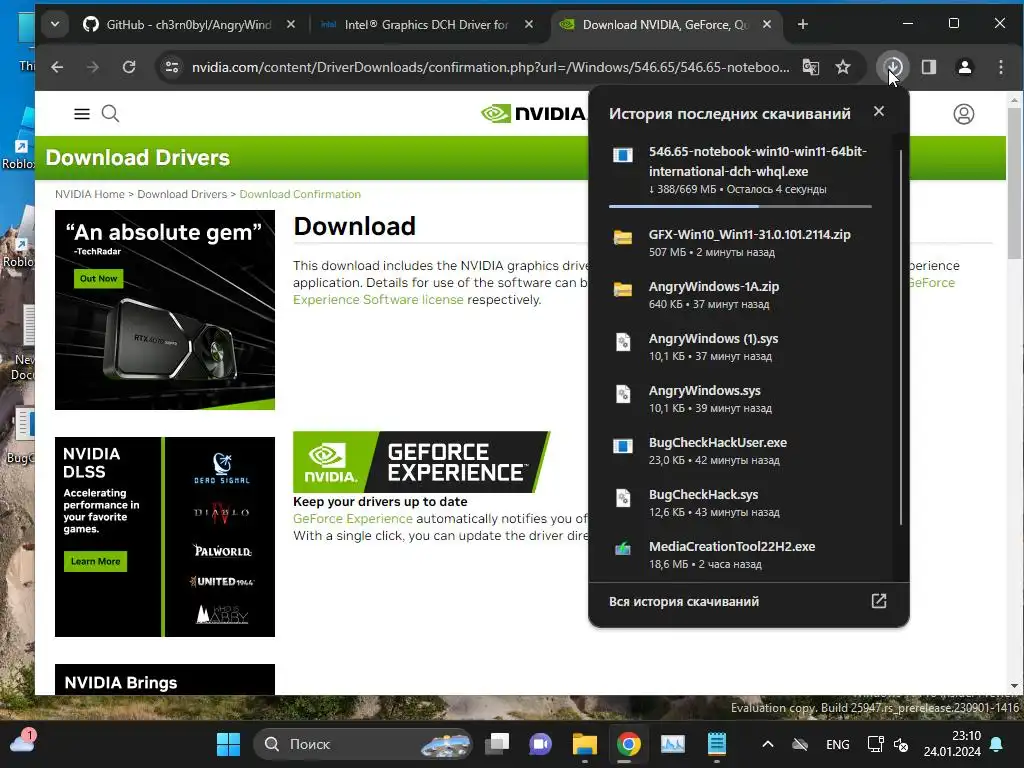Screen dimensions: 1024x768
Task: Open a new Chrome tab
Action: coord(803,24)
